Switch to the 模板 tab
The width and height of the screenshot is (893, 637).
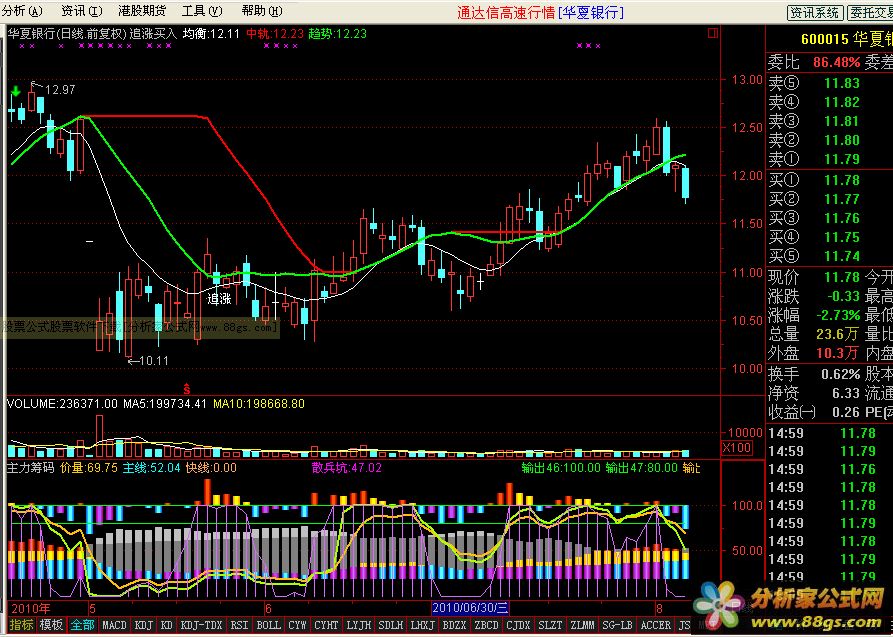pyautogui.click(x=51, y=625)
